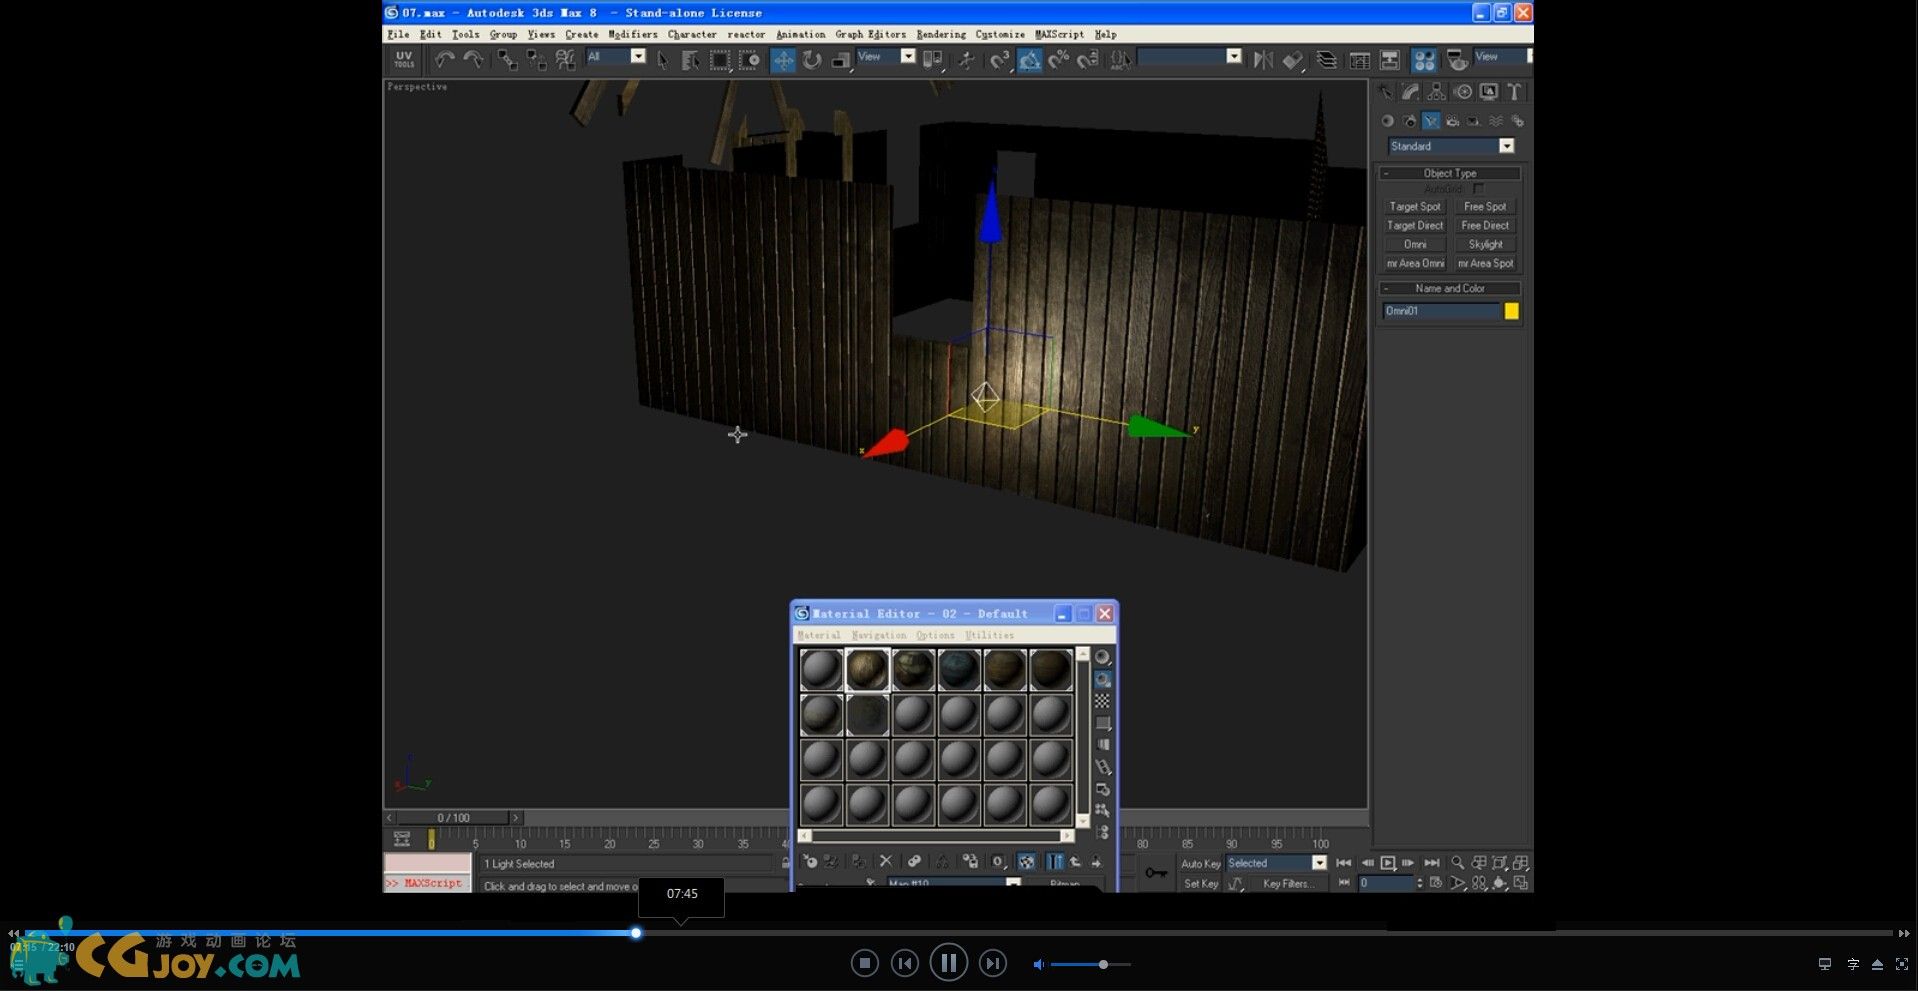Open the Display command panel tab

coord(1488,92)
